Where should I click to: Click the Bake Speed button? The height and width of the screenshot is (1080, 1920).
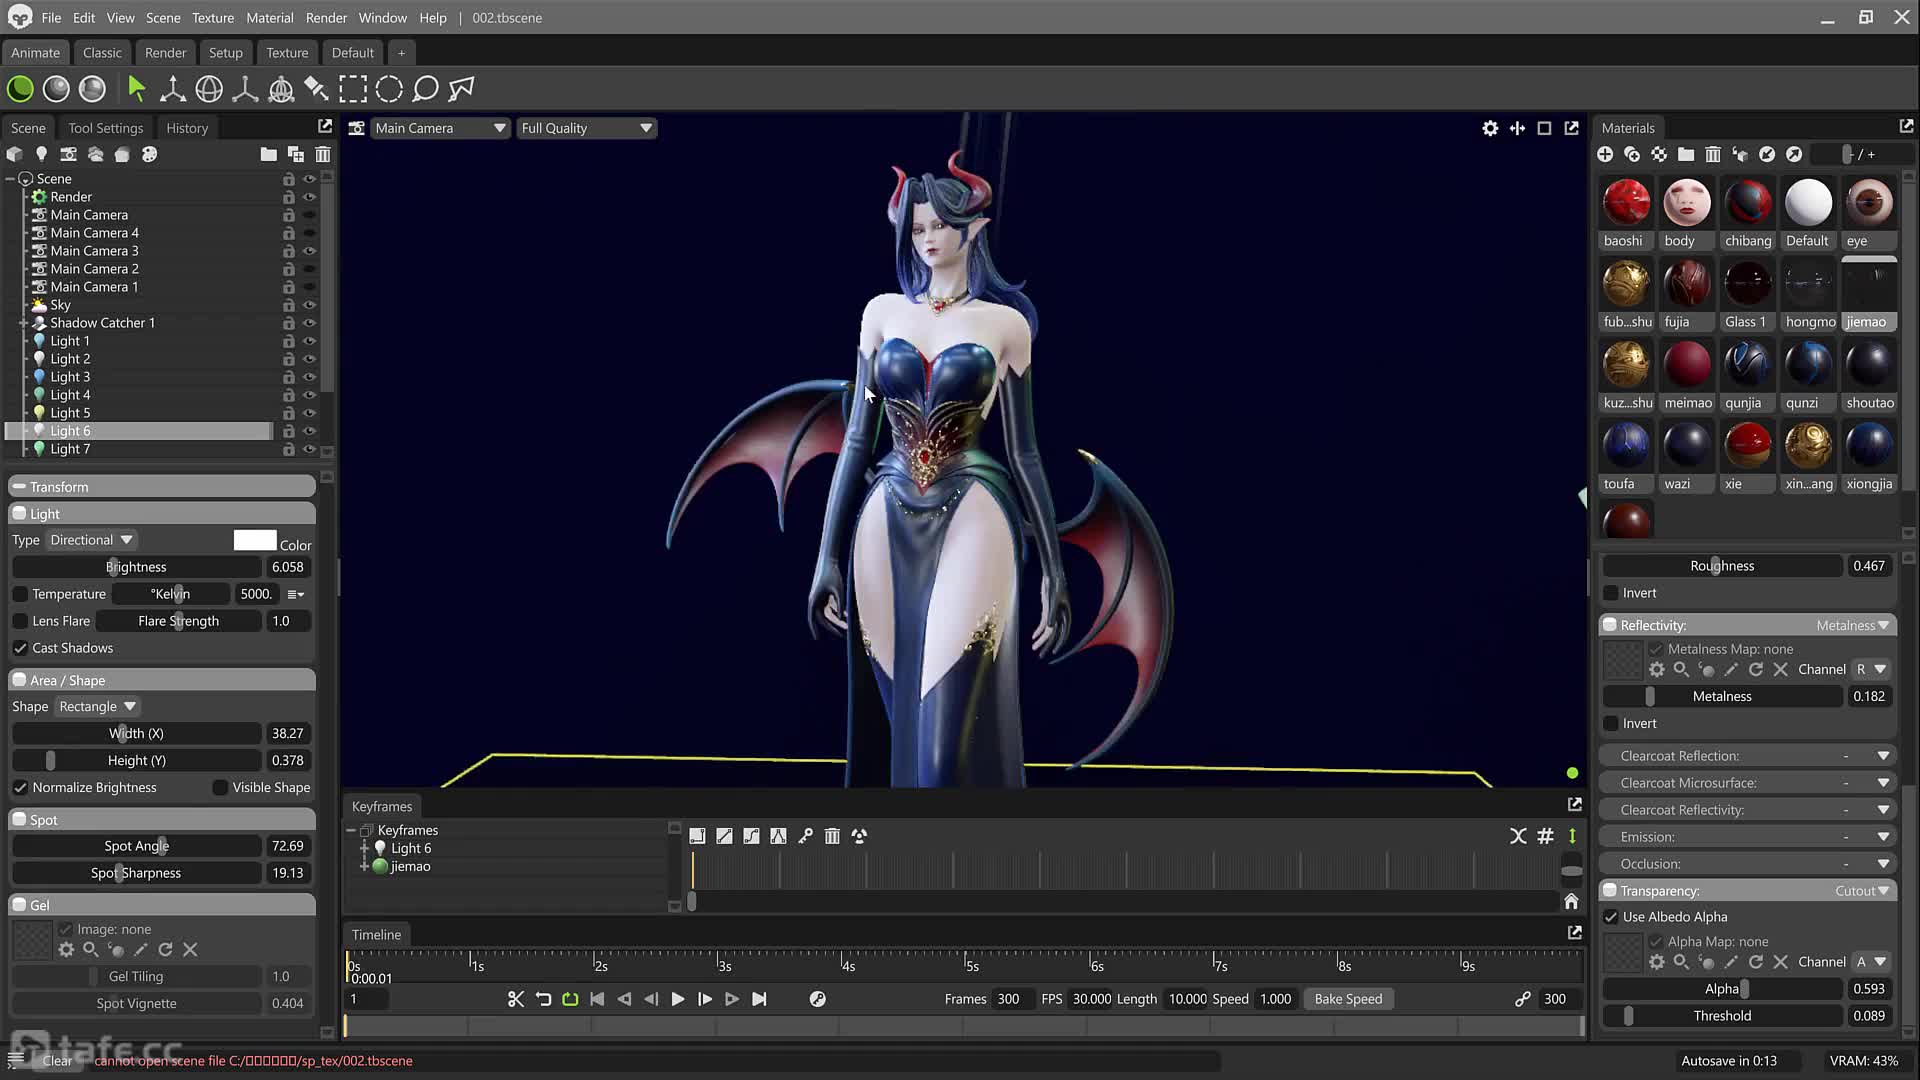coord(1348,999)
